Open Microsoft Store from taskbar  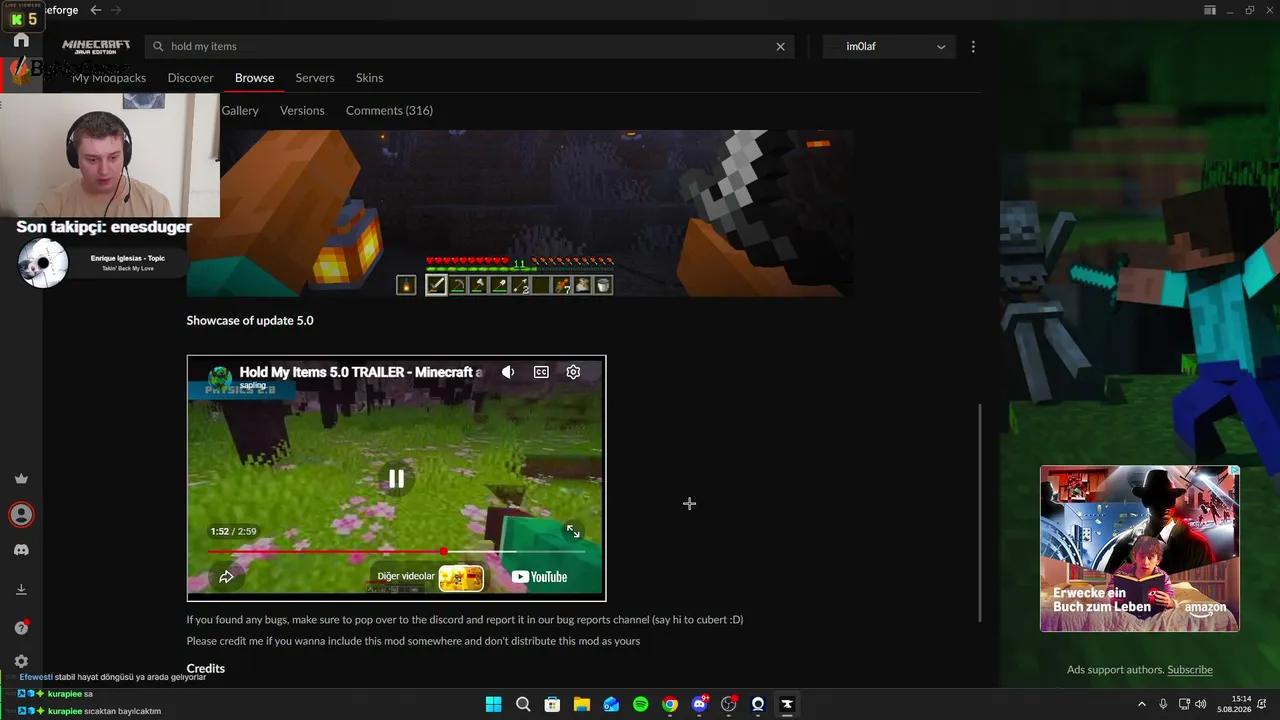coord(552,704)
